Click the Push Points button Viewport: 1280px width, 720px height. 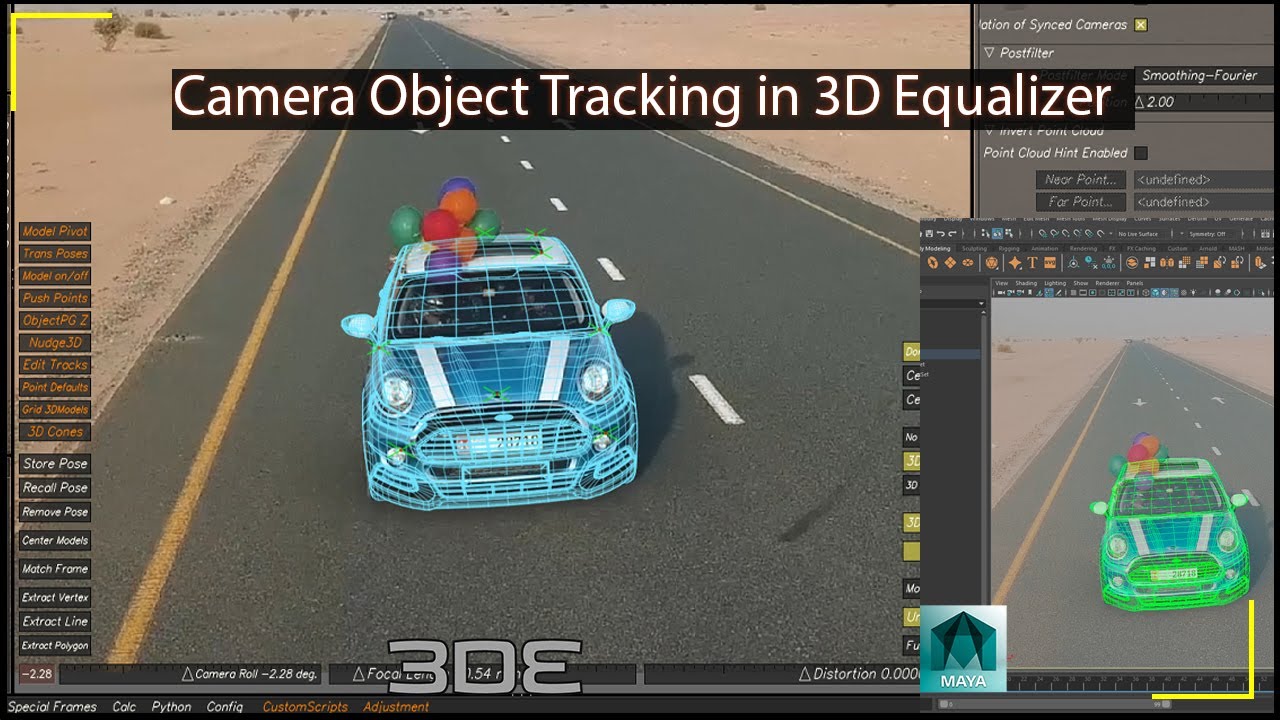click(x=55, y=298)
